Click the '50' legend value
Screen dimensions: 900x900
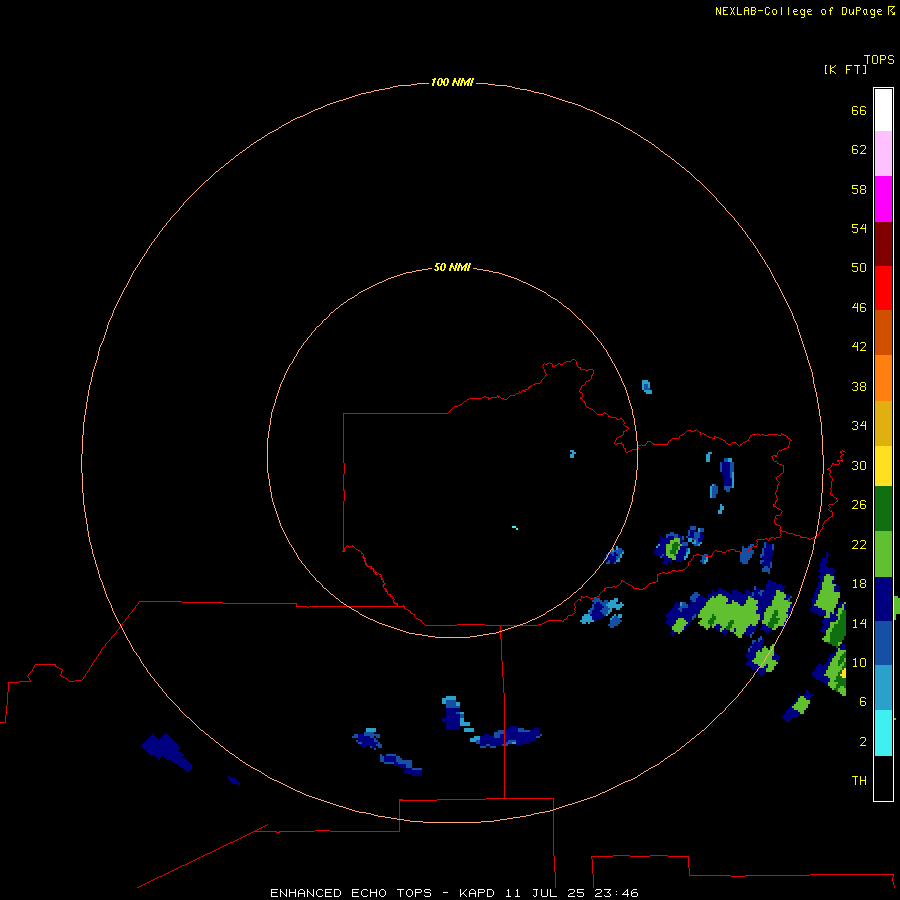(x=859, y=267)
